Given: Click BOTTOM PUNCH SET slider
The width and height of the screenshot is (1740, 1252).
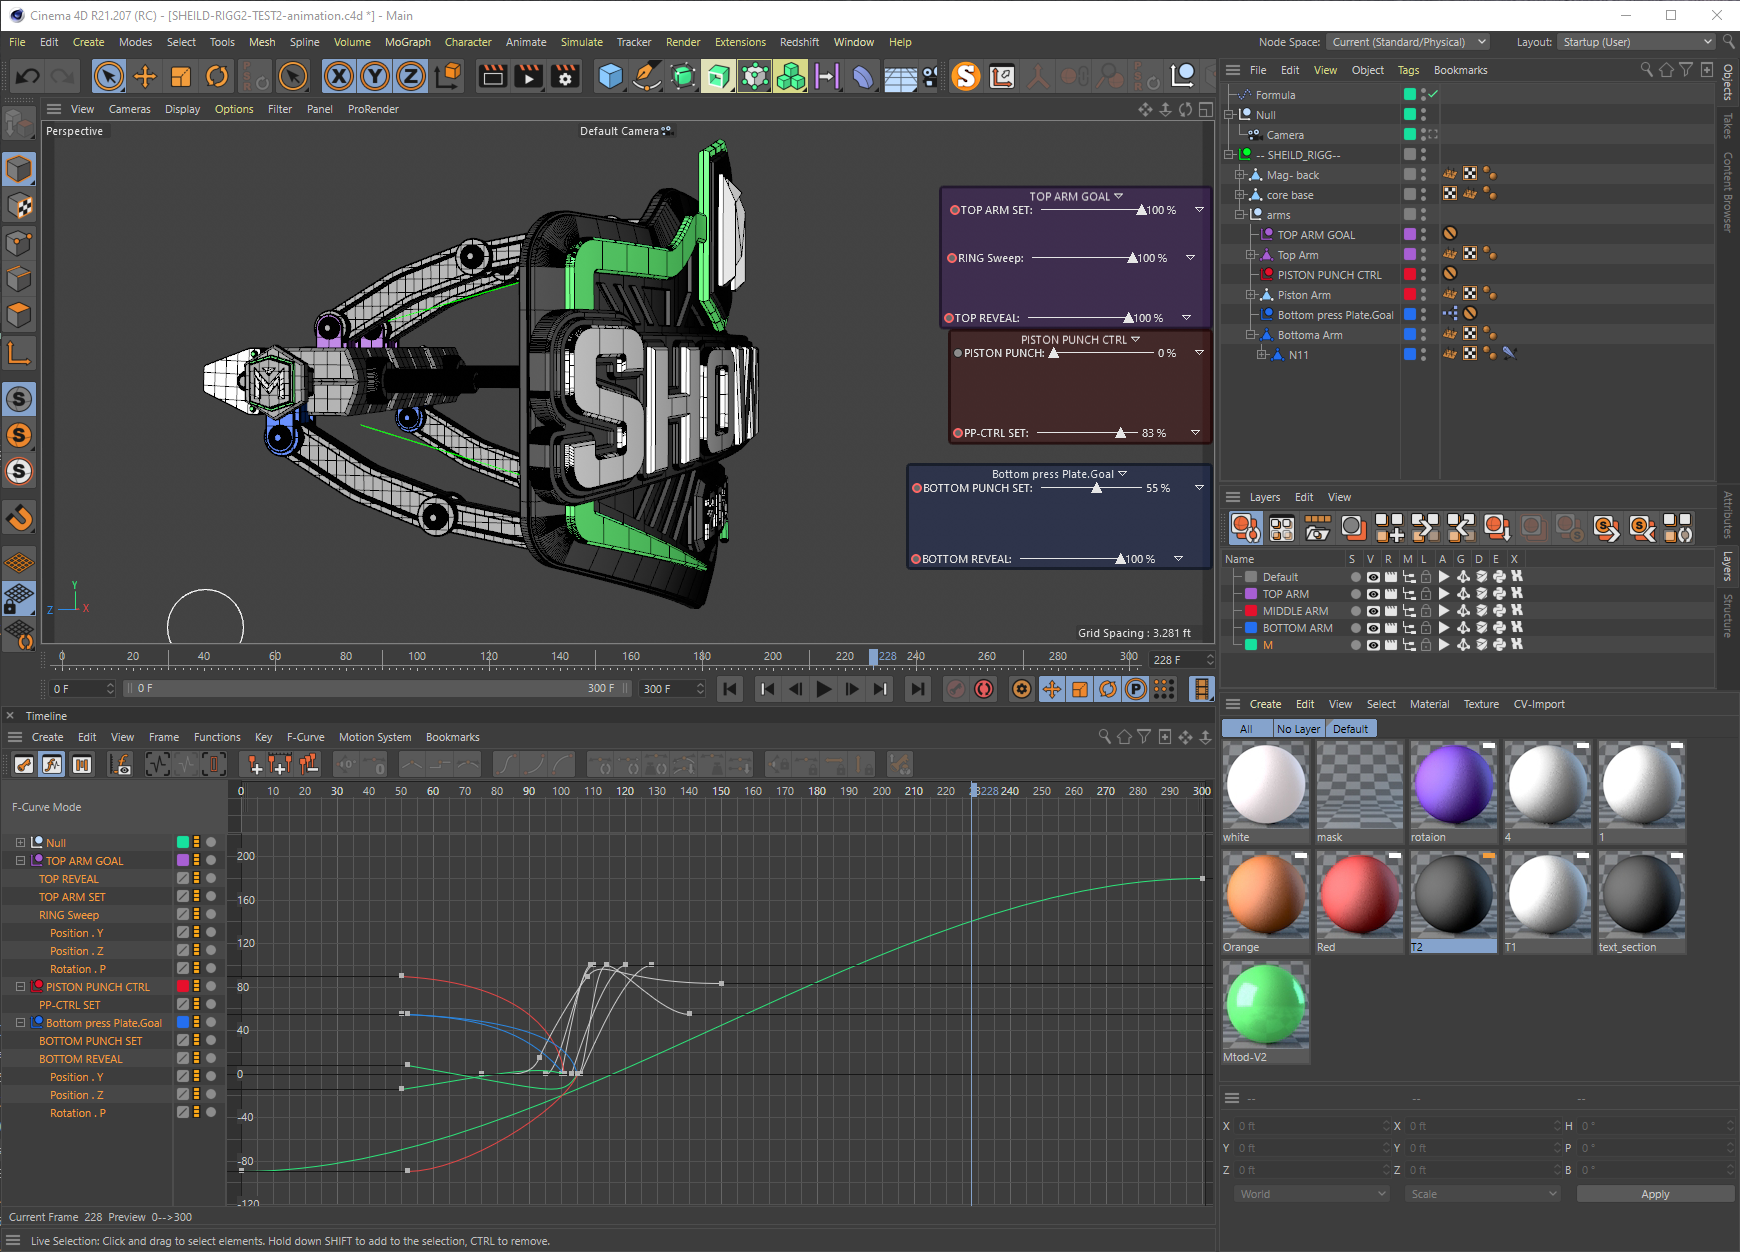Looking at the screenshot, I should (1089, 488).
